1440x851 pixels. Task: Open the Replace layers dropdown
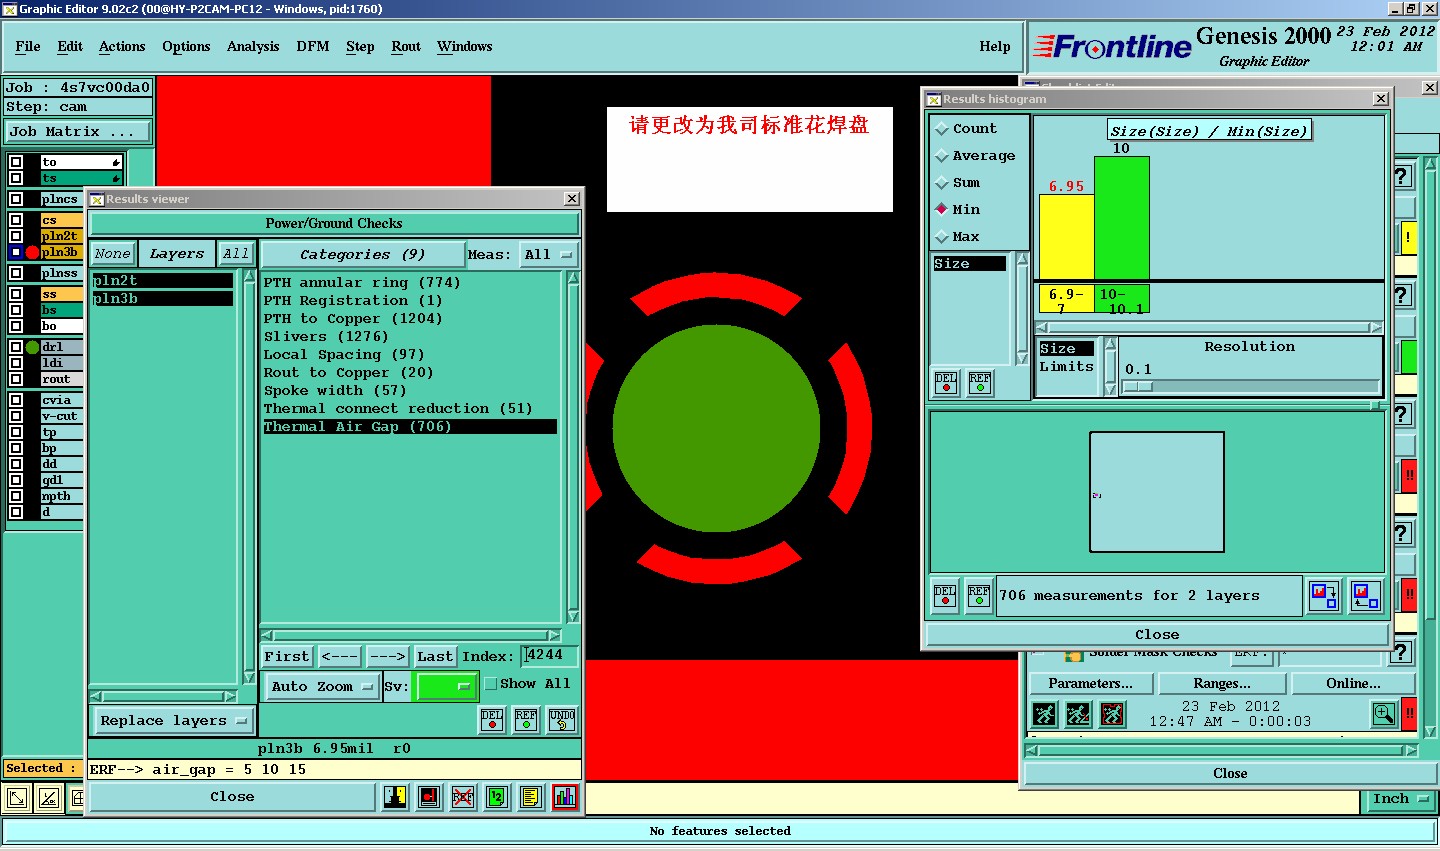click(173, 721)
